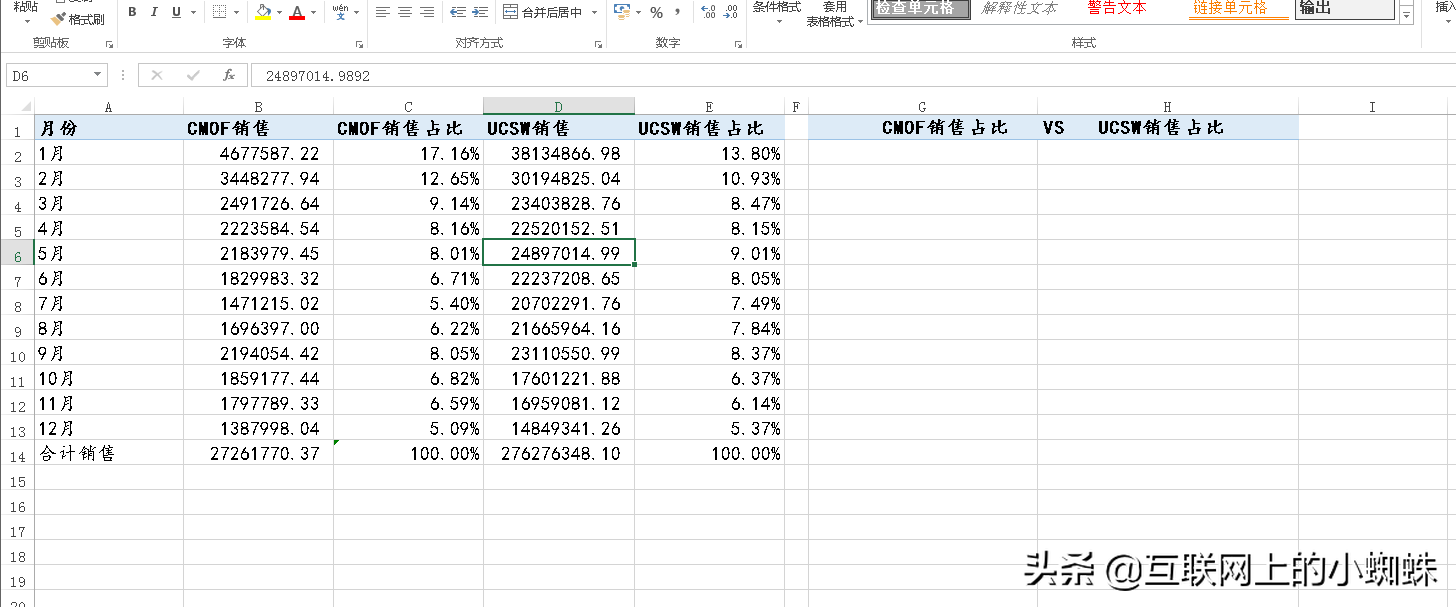
Task: Click in the formula bar value
Action: [318, 76]
